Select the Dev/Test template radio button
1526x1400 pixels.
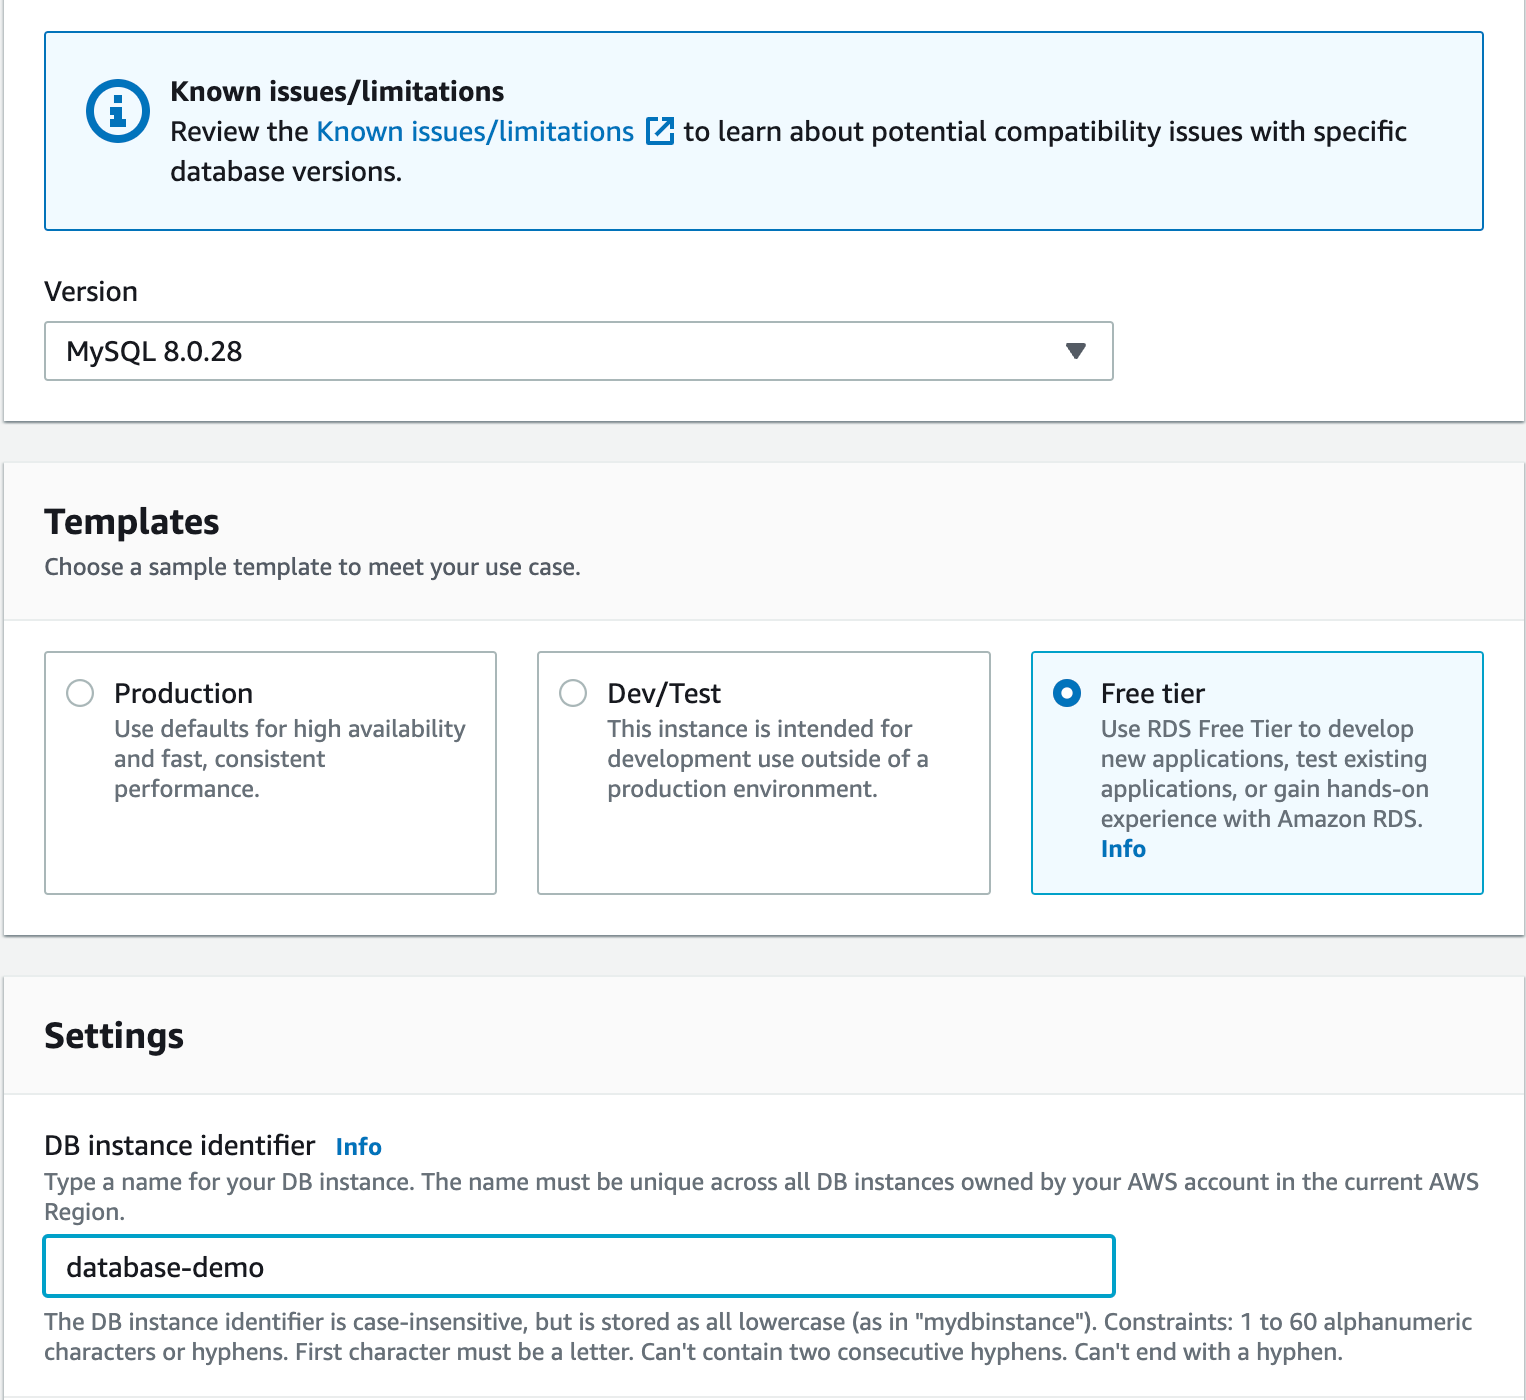[573, 693]
